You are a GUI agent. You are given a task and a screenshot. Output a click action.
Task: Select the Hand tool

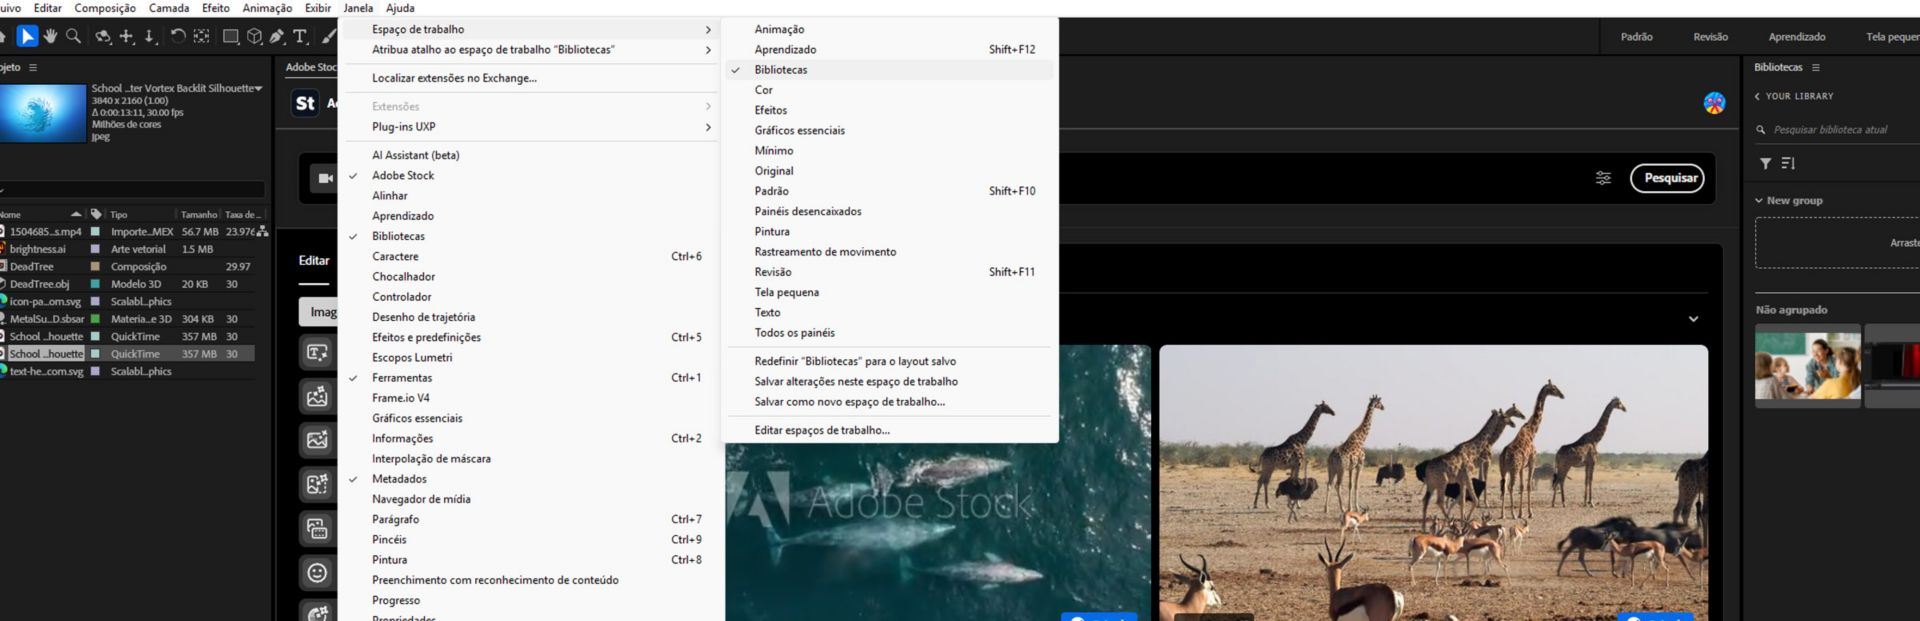50,36
